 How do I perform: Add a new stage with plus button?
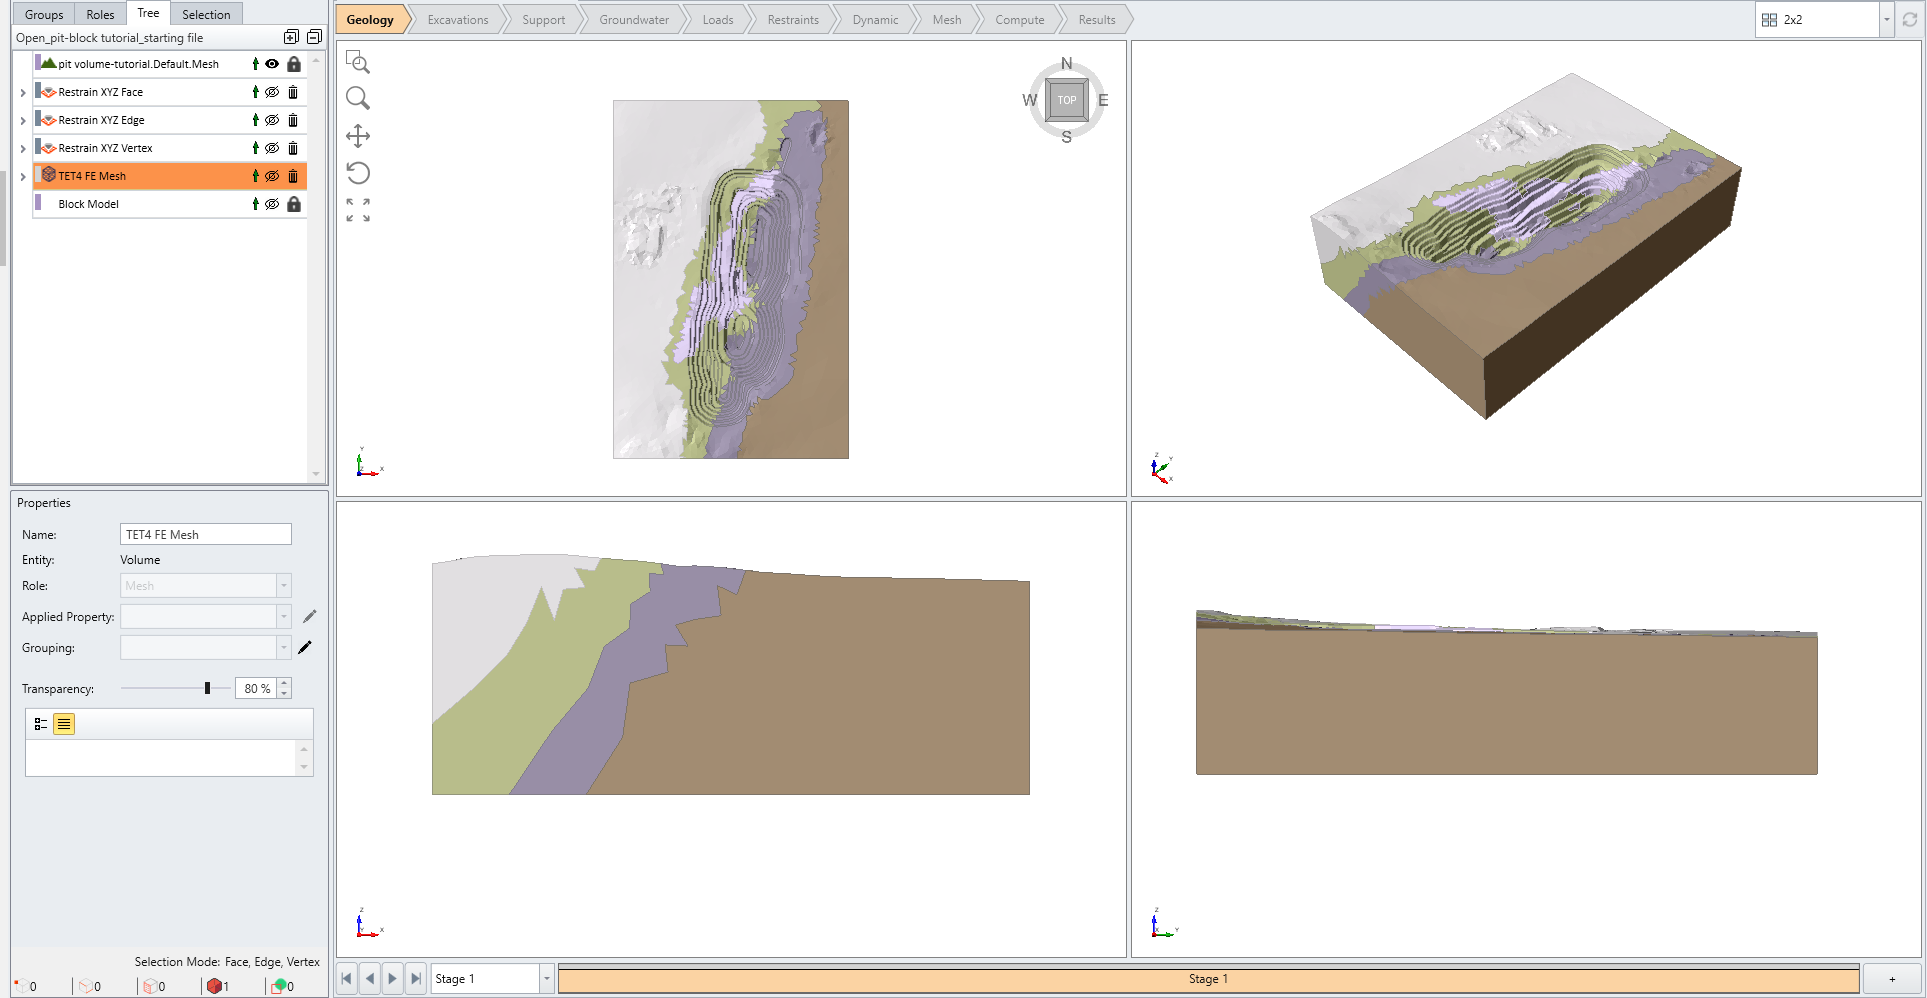[1892, 979]
